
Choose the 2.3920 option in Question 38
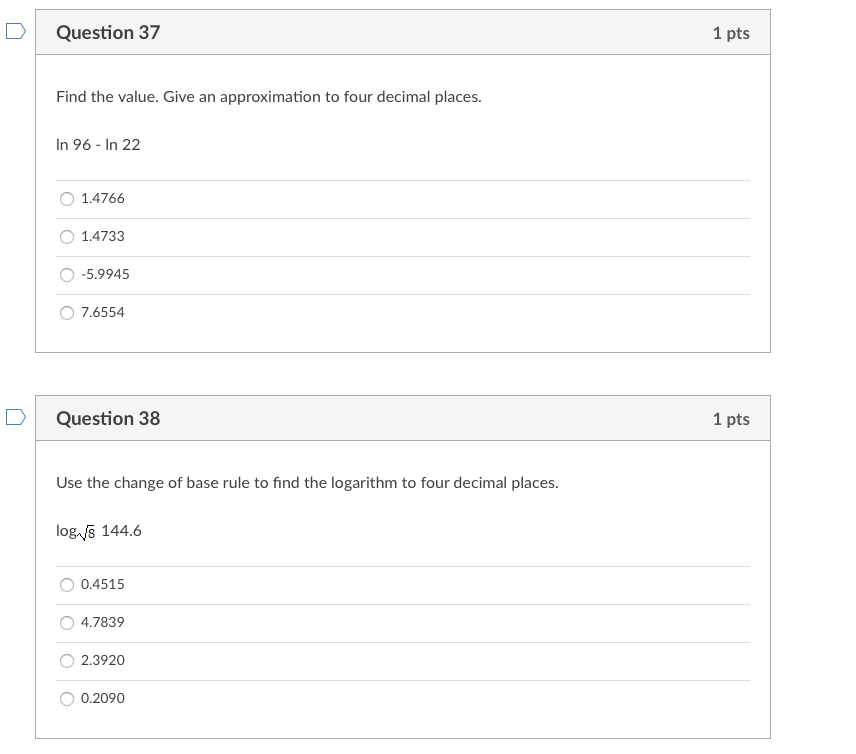(x=66, y=660)
